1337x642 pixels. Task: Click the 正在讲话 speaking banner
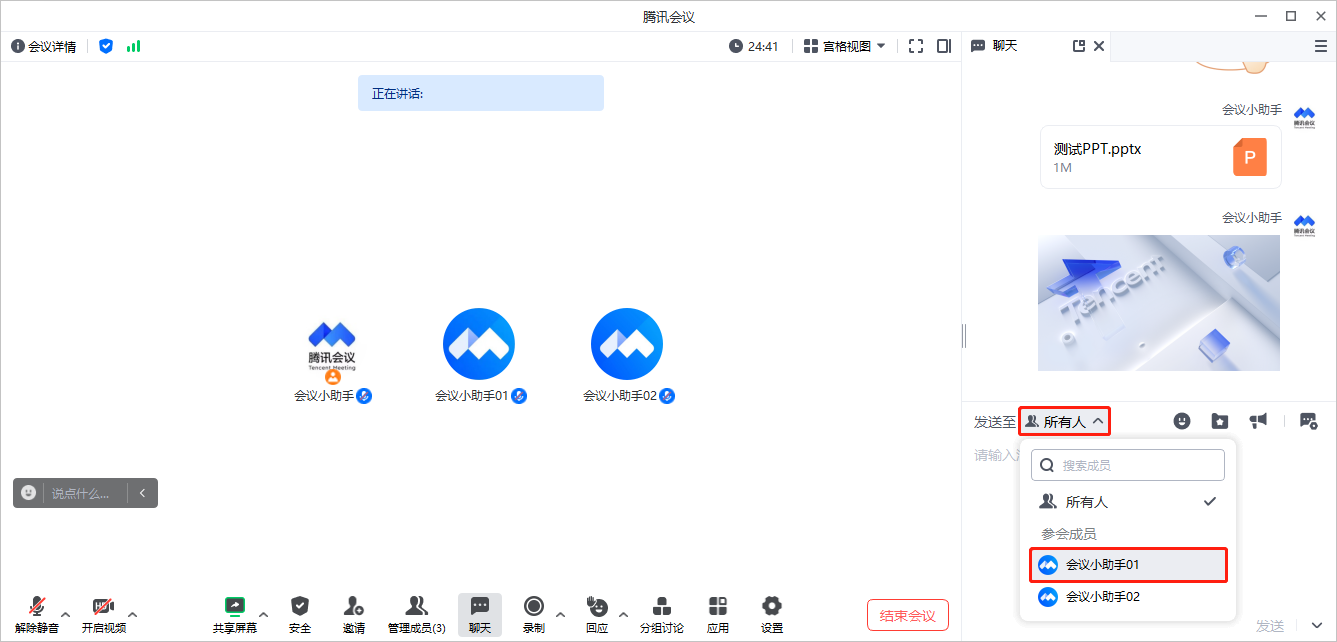tap(481, 93)
